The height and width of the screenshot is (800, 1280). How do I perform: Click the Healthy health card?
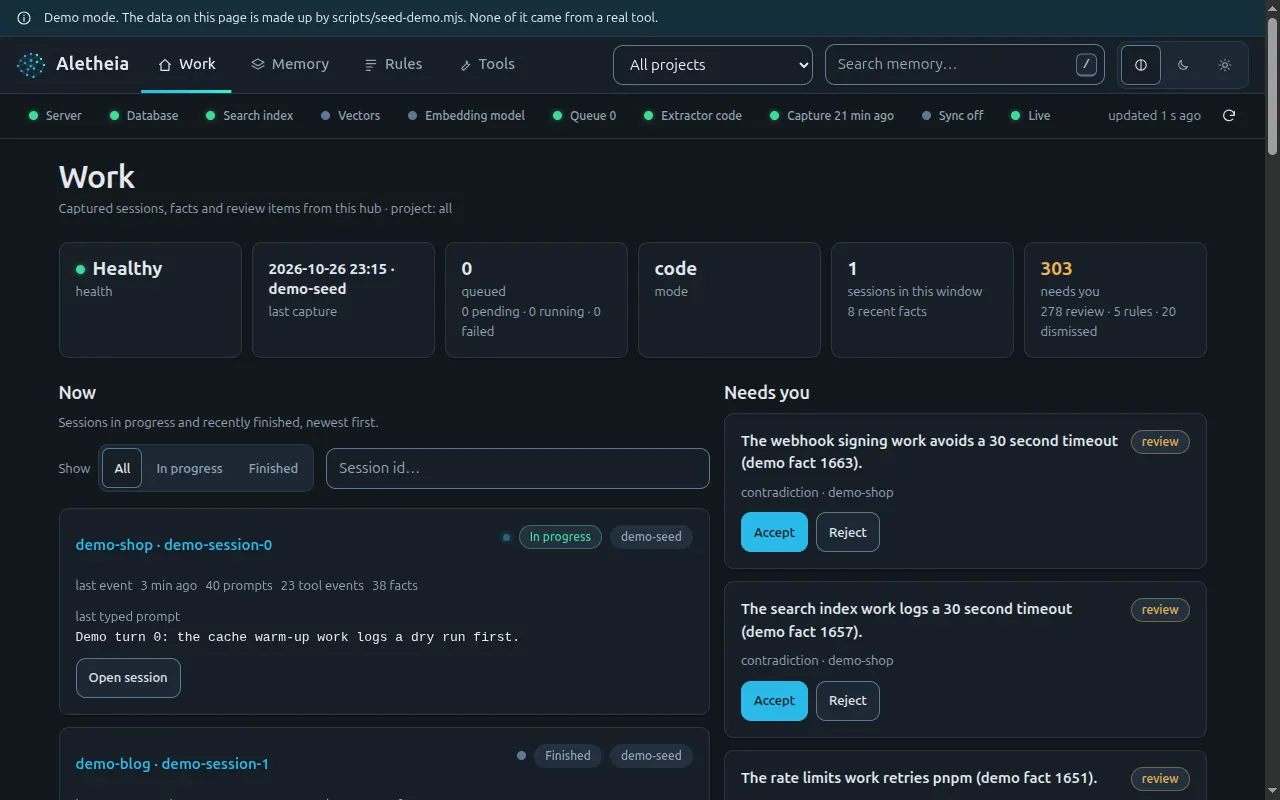coord(150,300)
